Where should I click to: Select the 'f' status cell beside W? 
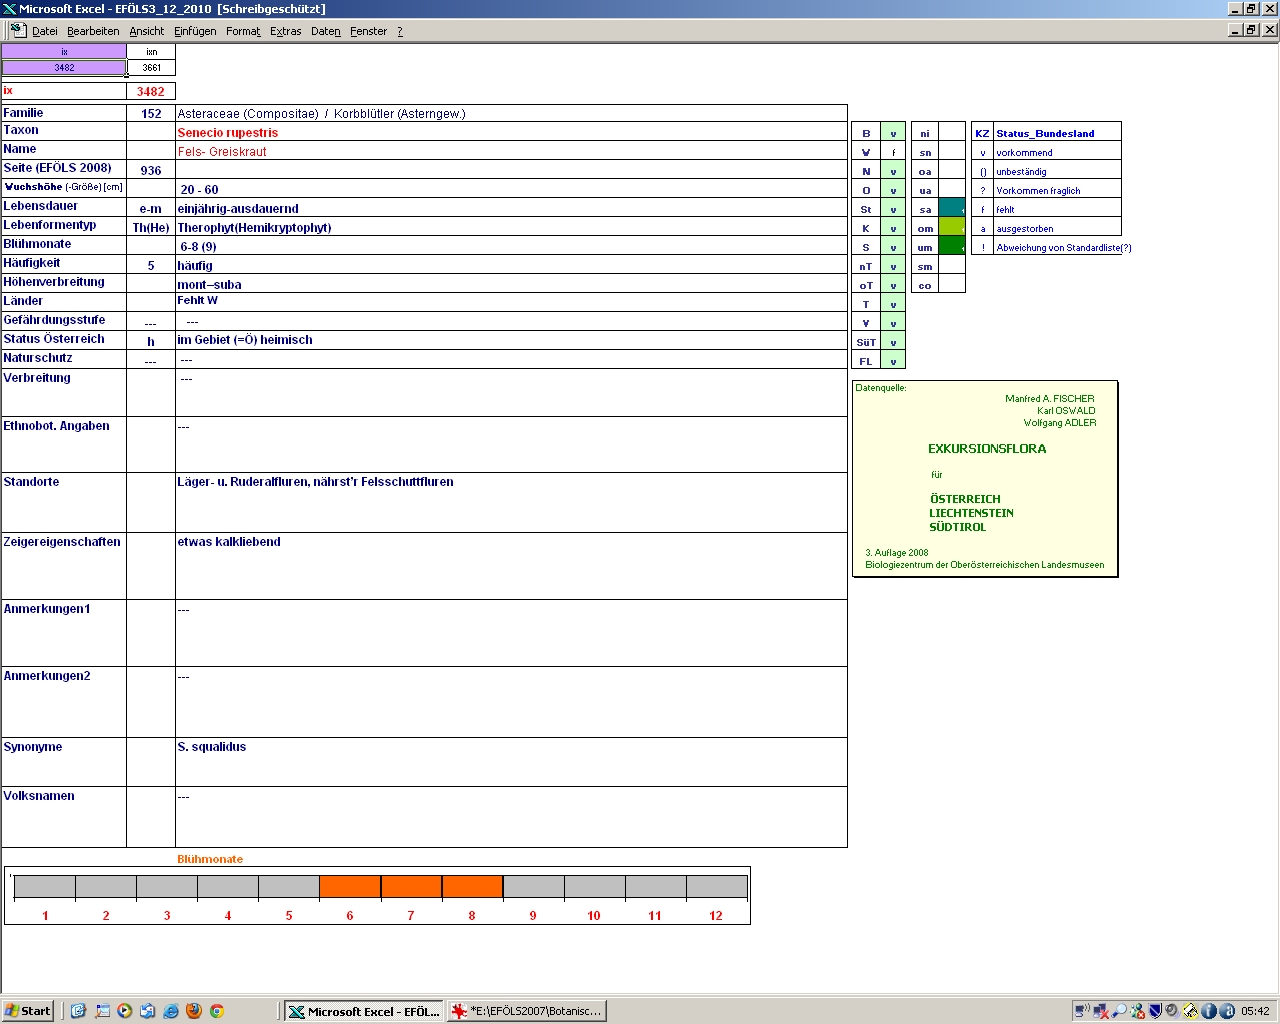tap(893, 152)
